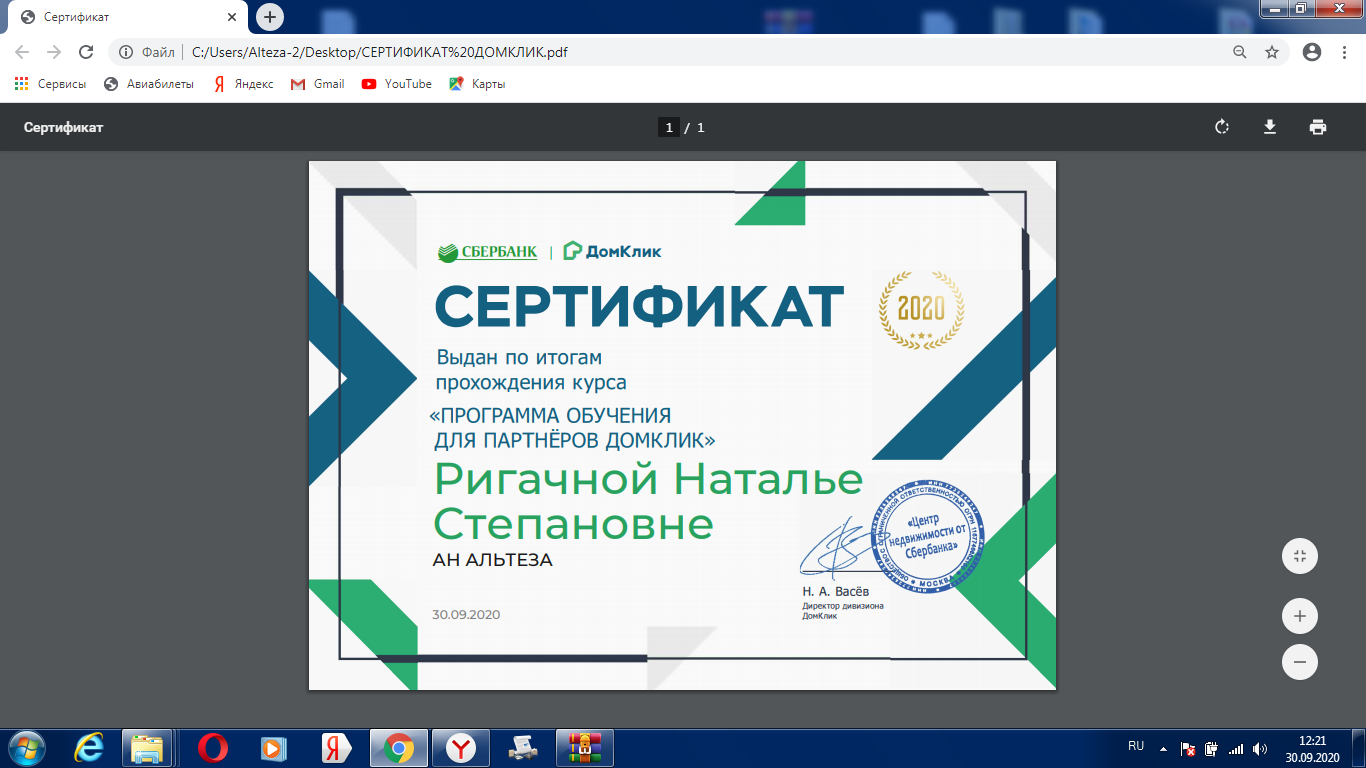Image resolution: width=1366 pixels, height=768 pixels.
Task: Open the YouTube bookmark
Action: (x=397, y=84)
